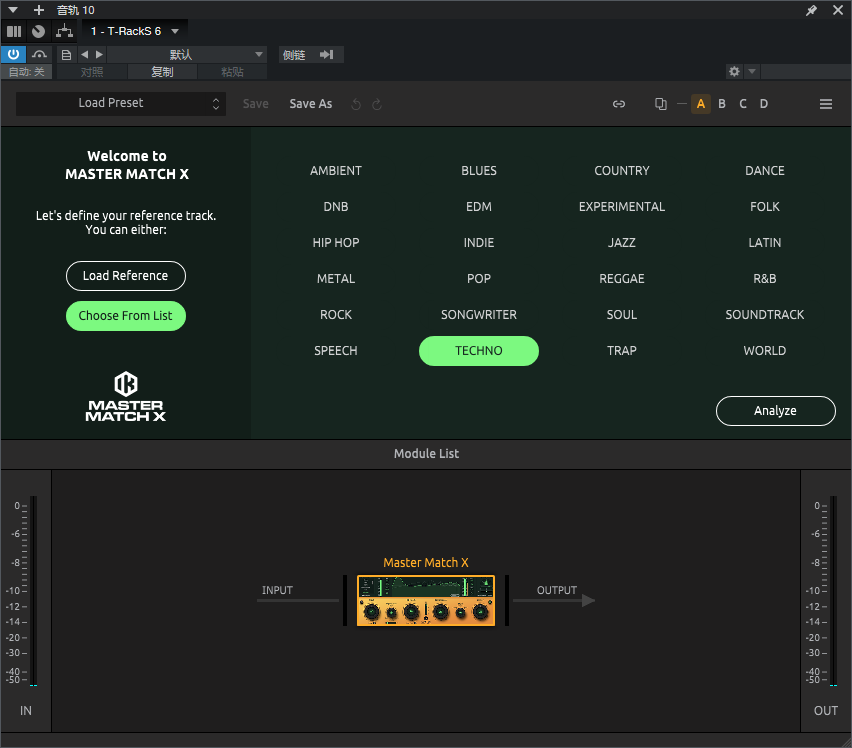Toggle the selected TECHNO genre
This screenshot has width=852, height=748.
click(479, 351)
